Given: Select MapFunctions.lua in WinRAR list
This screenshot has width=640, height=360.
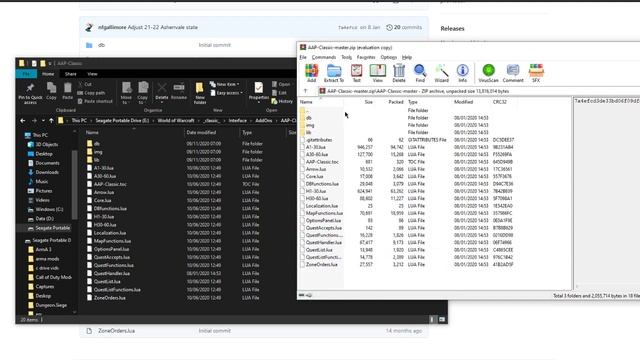Looking at the screenshot, I should pyautogui.click(x=324, y=213).
